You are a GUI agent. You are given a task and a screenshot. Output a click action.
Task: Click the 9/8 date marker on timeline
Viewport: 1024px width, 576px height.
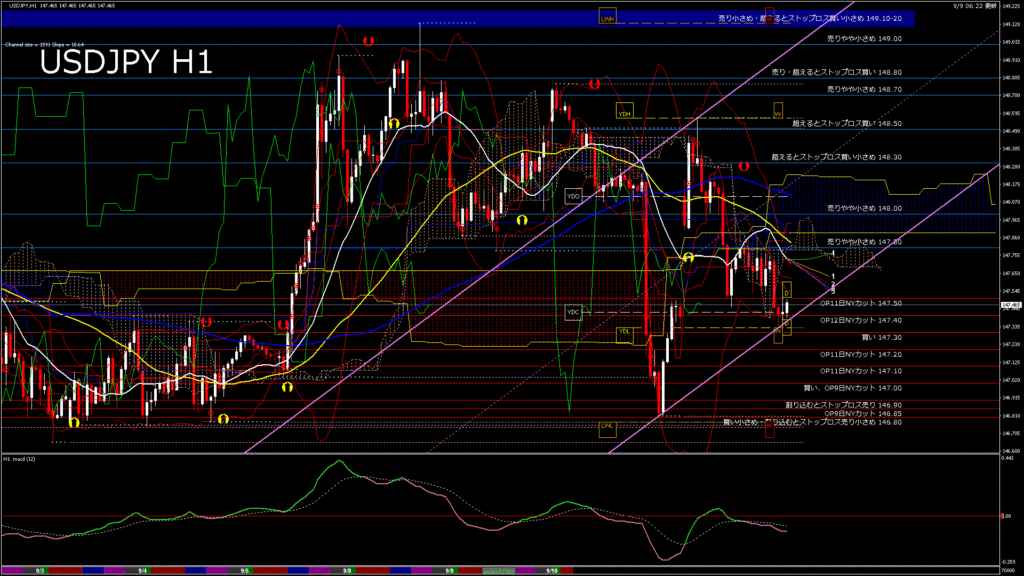pos(347,571)
